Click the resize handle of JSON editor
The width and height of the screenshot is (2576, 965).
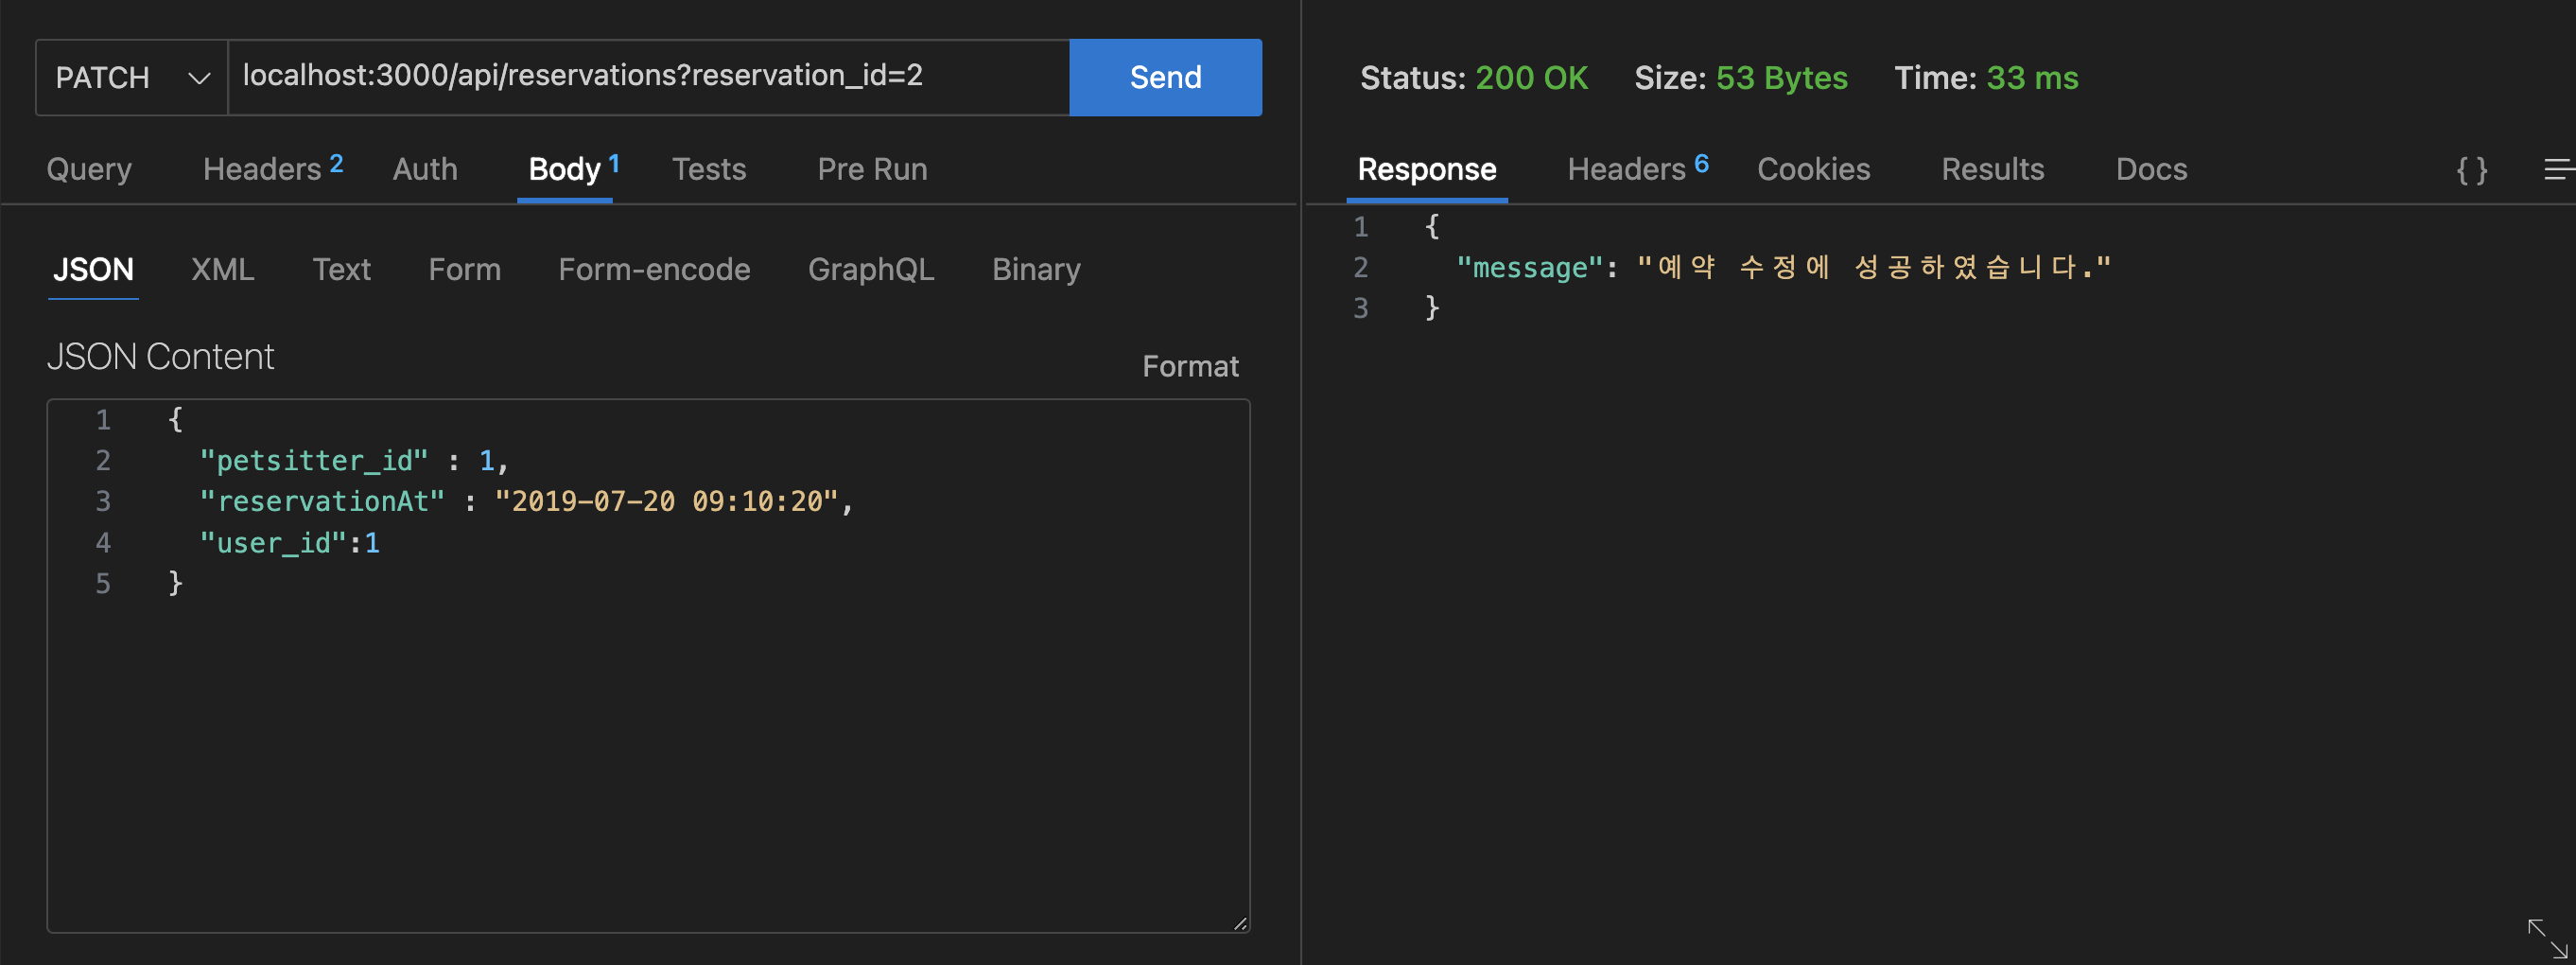1240,923
